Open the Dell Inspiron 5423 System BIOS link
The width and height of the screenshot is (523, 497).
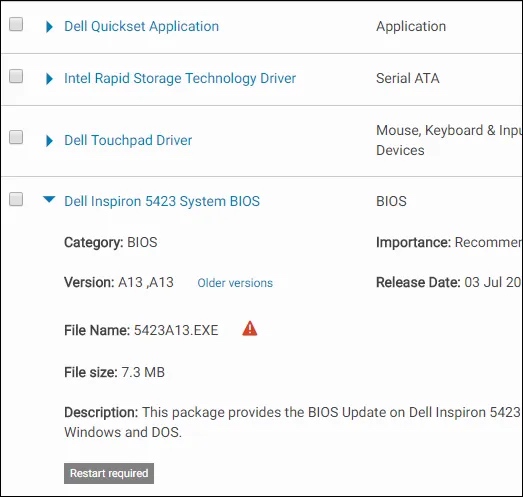click(162, 201)
